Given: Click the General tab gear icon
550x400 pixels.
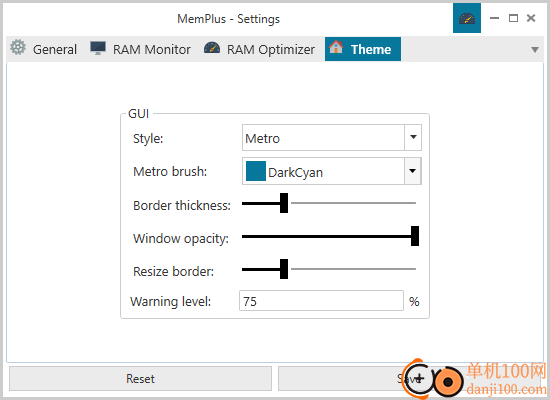Looking at the screenshot, I should (18, 47).
